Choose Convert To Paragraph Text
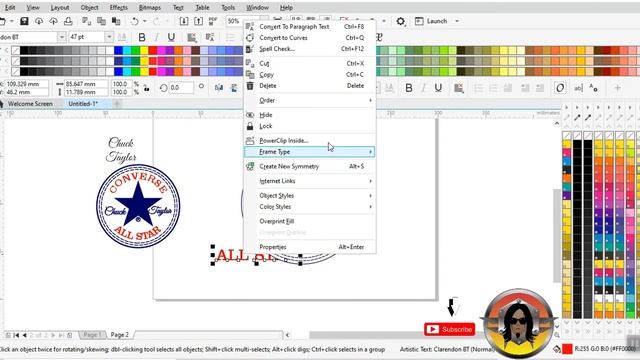Image resolution: width=640 pixels, height=360 pixels. 310,27
